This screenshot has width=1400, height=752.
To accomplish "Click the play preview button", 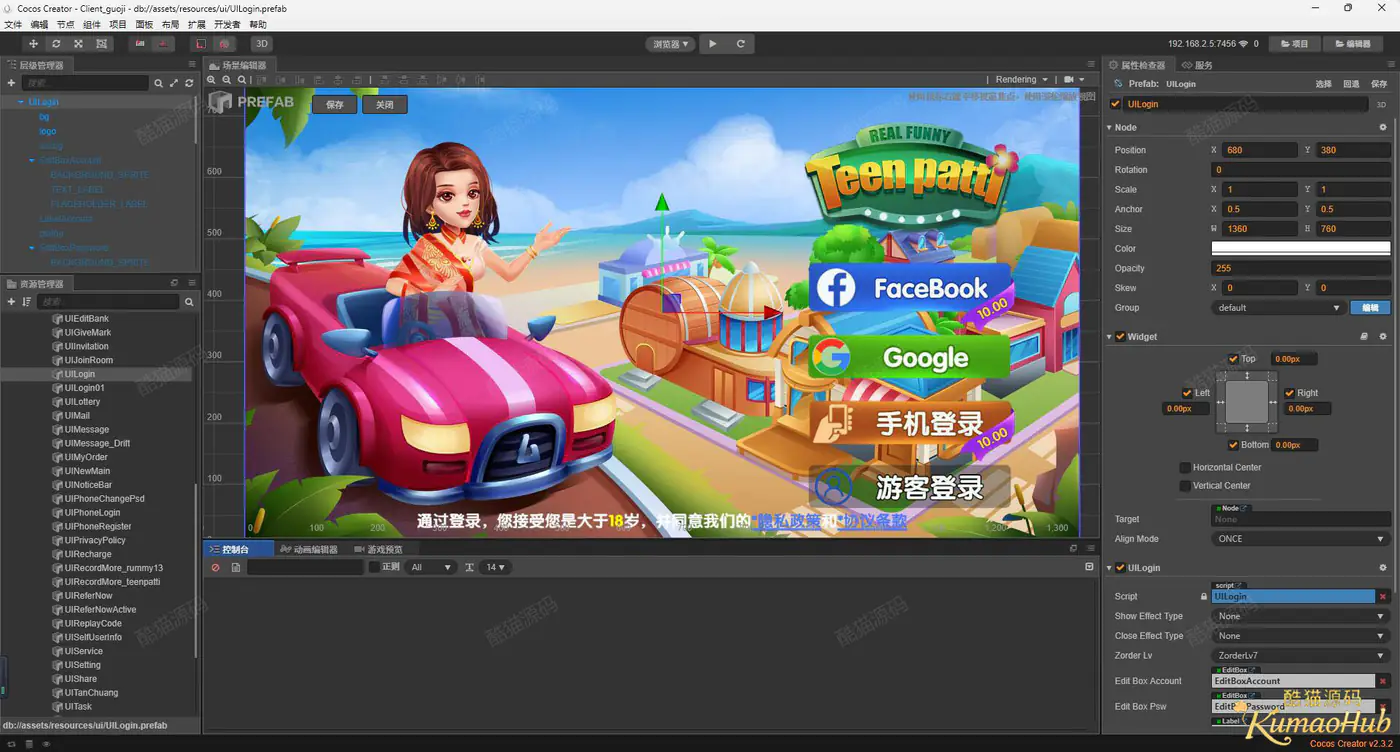I will 713,44.
